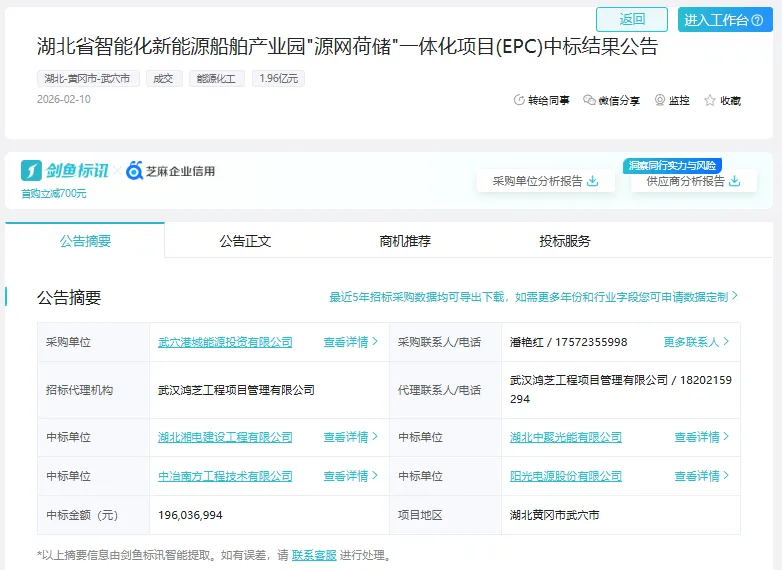Expand 更多联系人 for purchase contact
Screen dimensions: 782x570
[x=696, y=342]
